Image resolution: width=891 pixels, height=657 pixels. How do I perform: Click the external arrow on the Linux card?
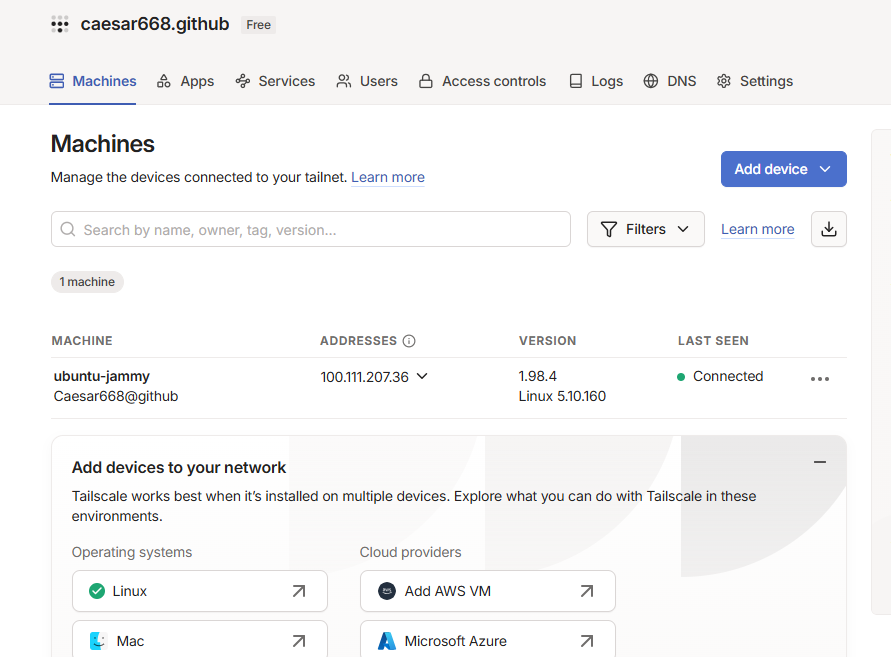(299, 591)
